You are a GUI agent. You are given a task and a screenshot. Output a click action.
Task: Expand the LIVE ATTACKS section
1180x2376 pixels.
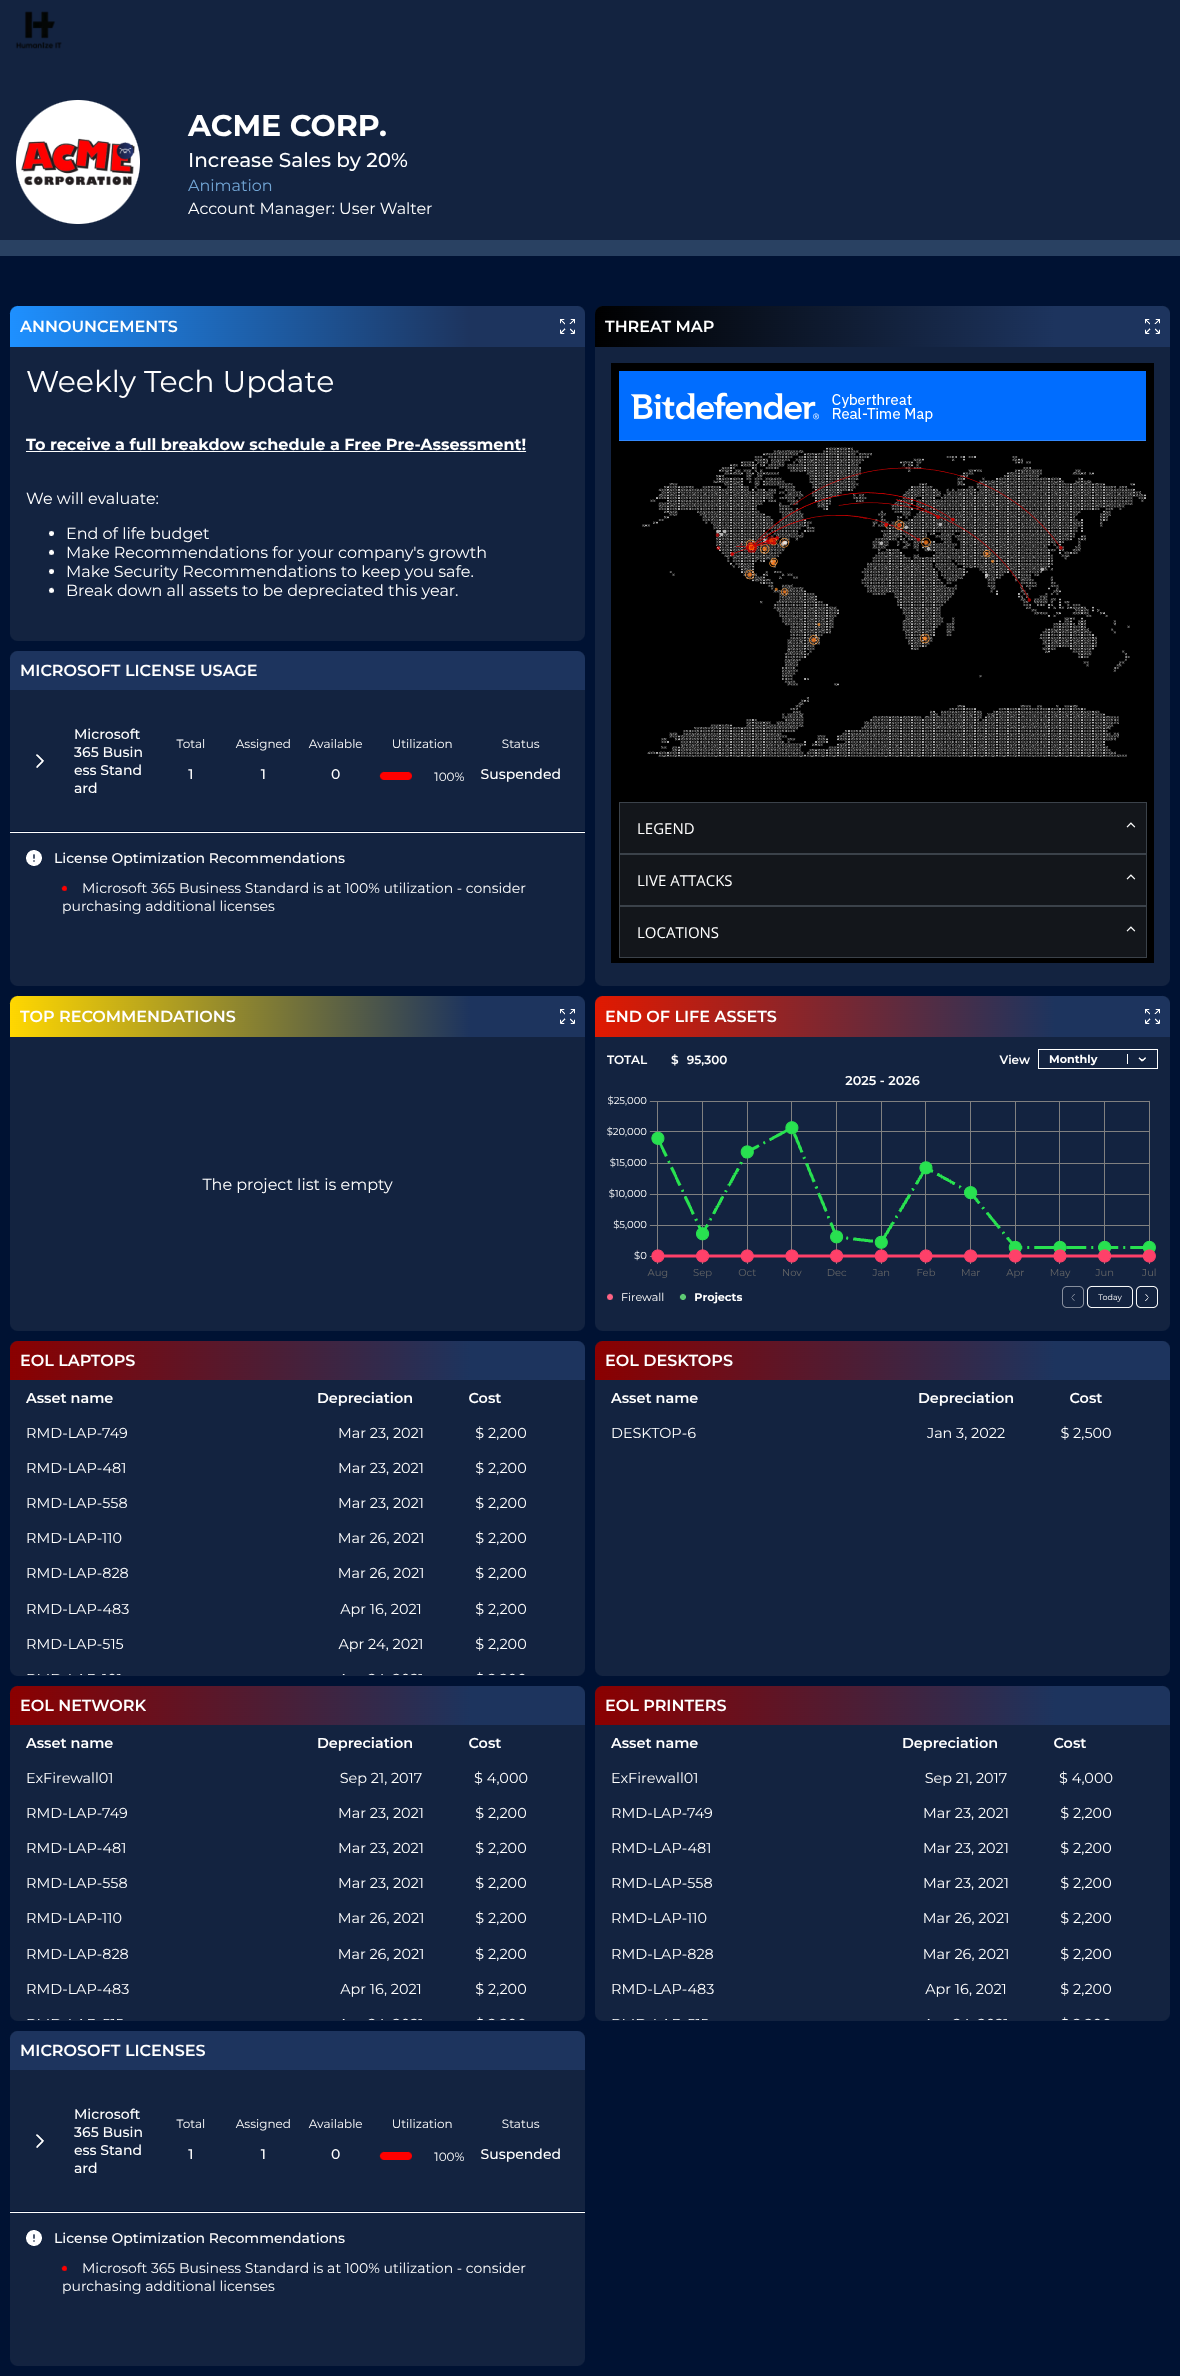coord(883,880)
